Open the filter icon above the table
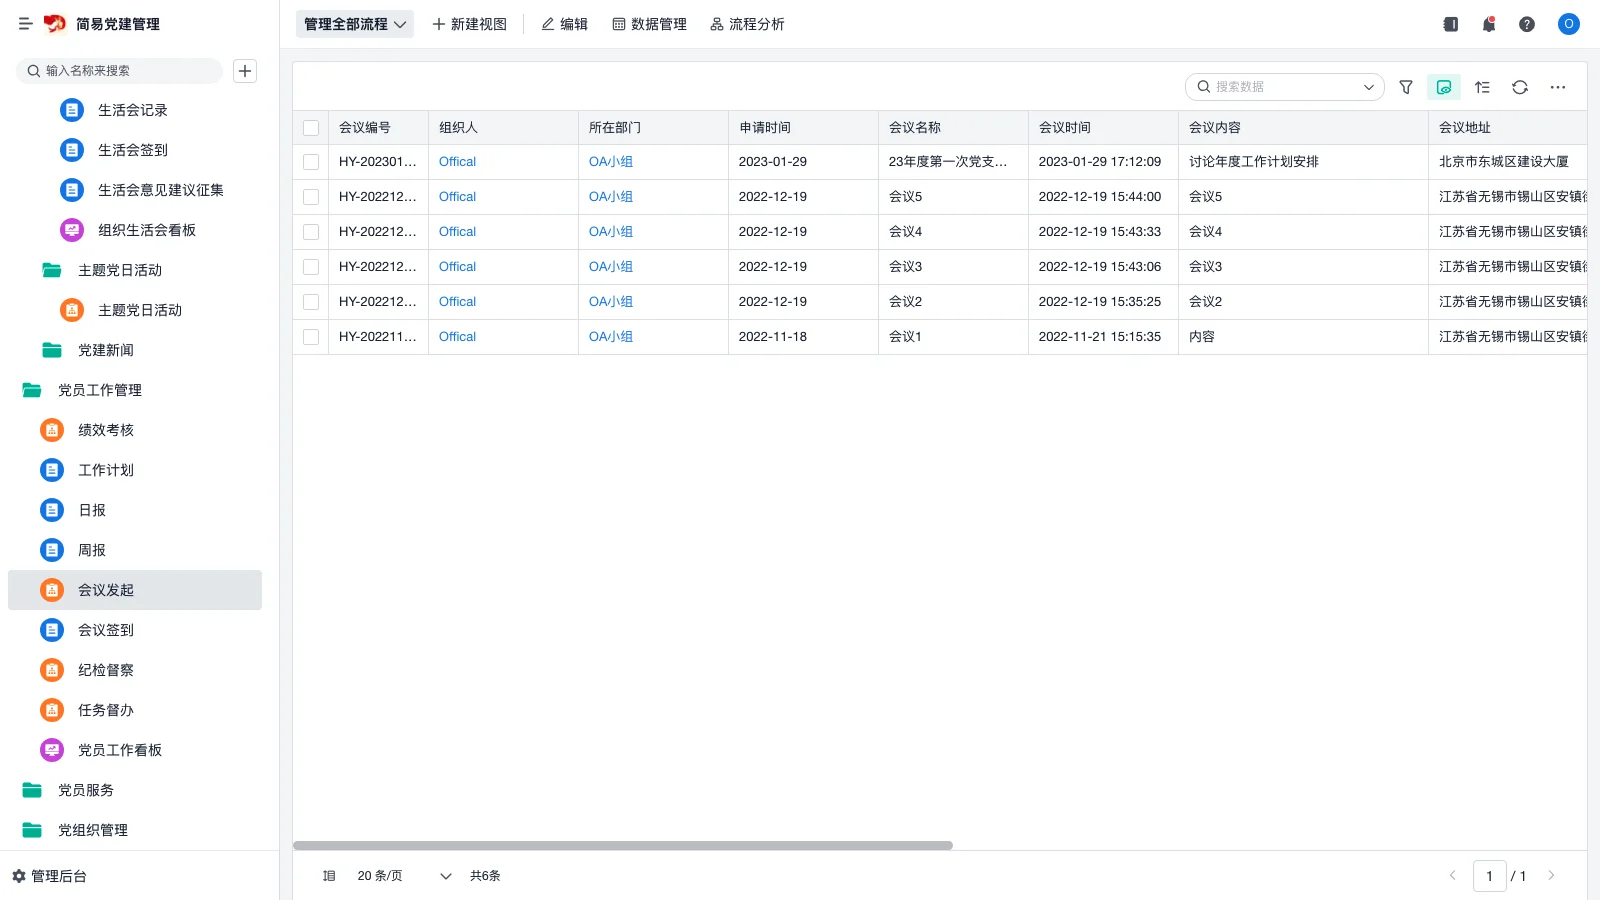The width and height of the screenshot is (1600, 900). pyautogui.click(x=1406, y=87)
